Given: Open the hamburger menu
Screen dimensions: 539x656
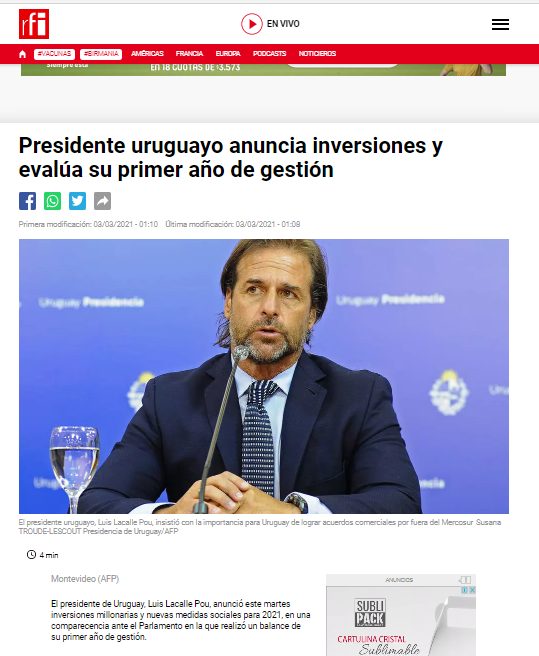Looking at the screenshot, I should tap(500, 24).
